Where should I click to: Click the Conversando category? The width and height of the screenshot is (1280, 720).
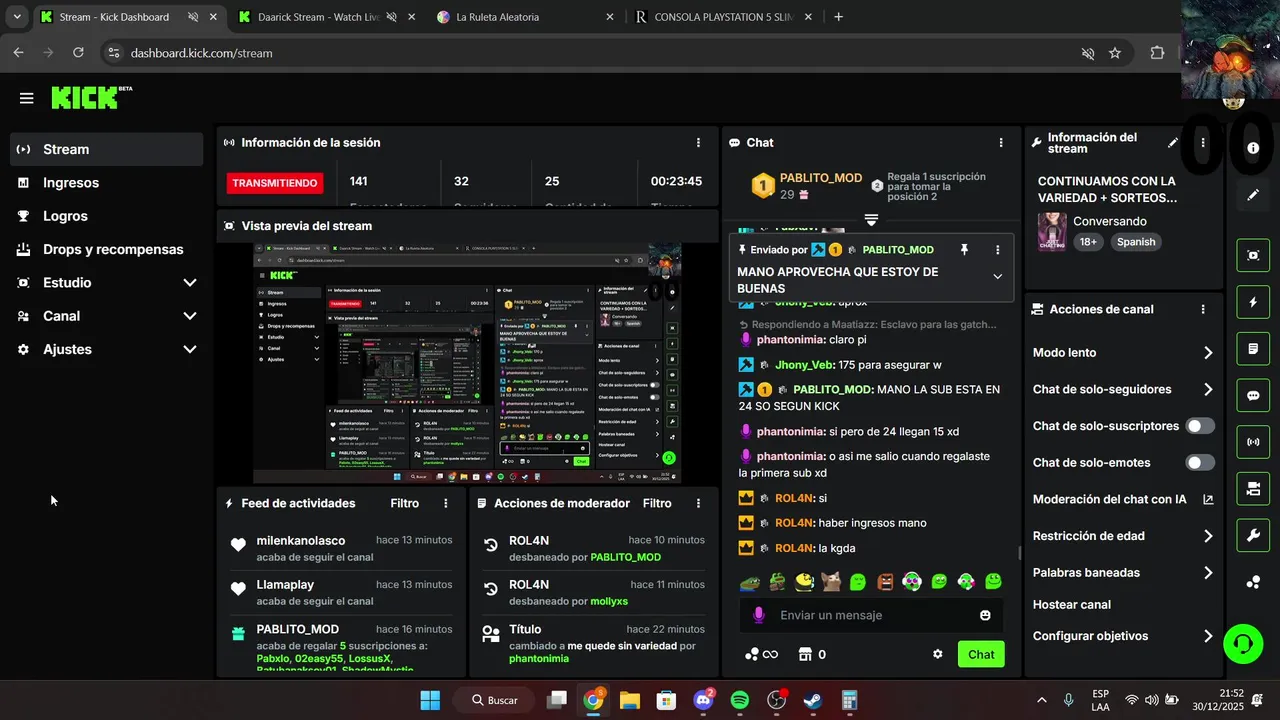click(x=1110, y=221)
